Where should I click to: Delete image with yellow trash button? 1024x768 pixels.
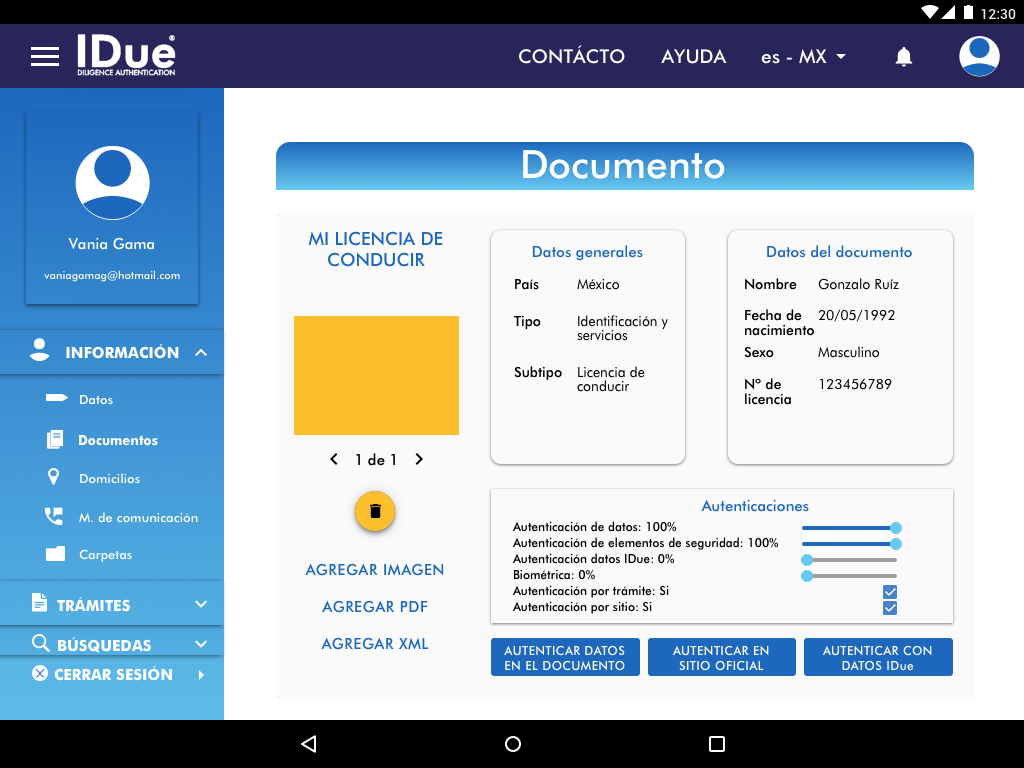pyautogui.click(x=375, y=511)
